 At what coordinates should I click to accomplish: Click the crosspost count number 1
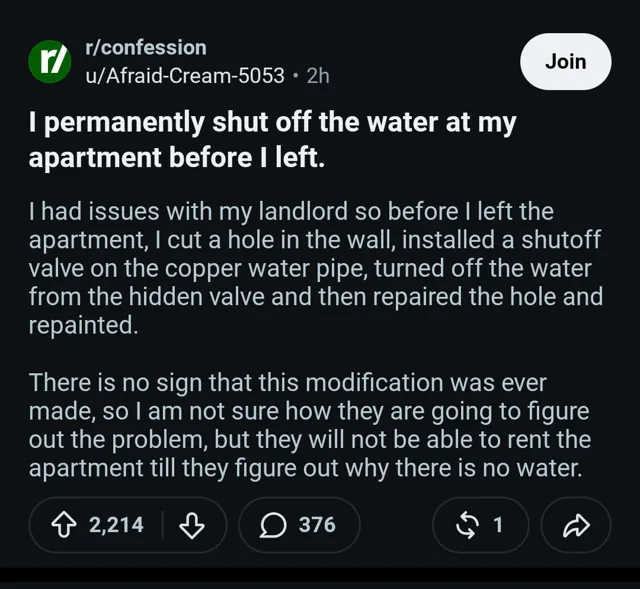tap(498, 525)
